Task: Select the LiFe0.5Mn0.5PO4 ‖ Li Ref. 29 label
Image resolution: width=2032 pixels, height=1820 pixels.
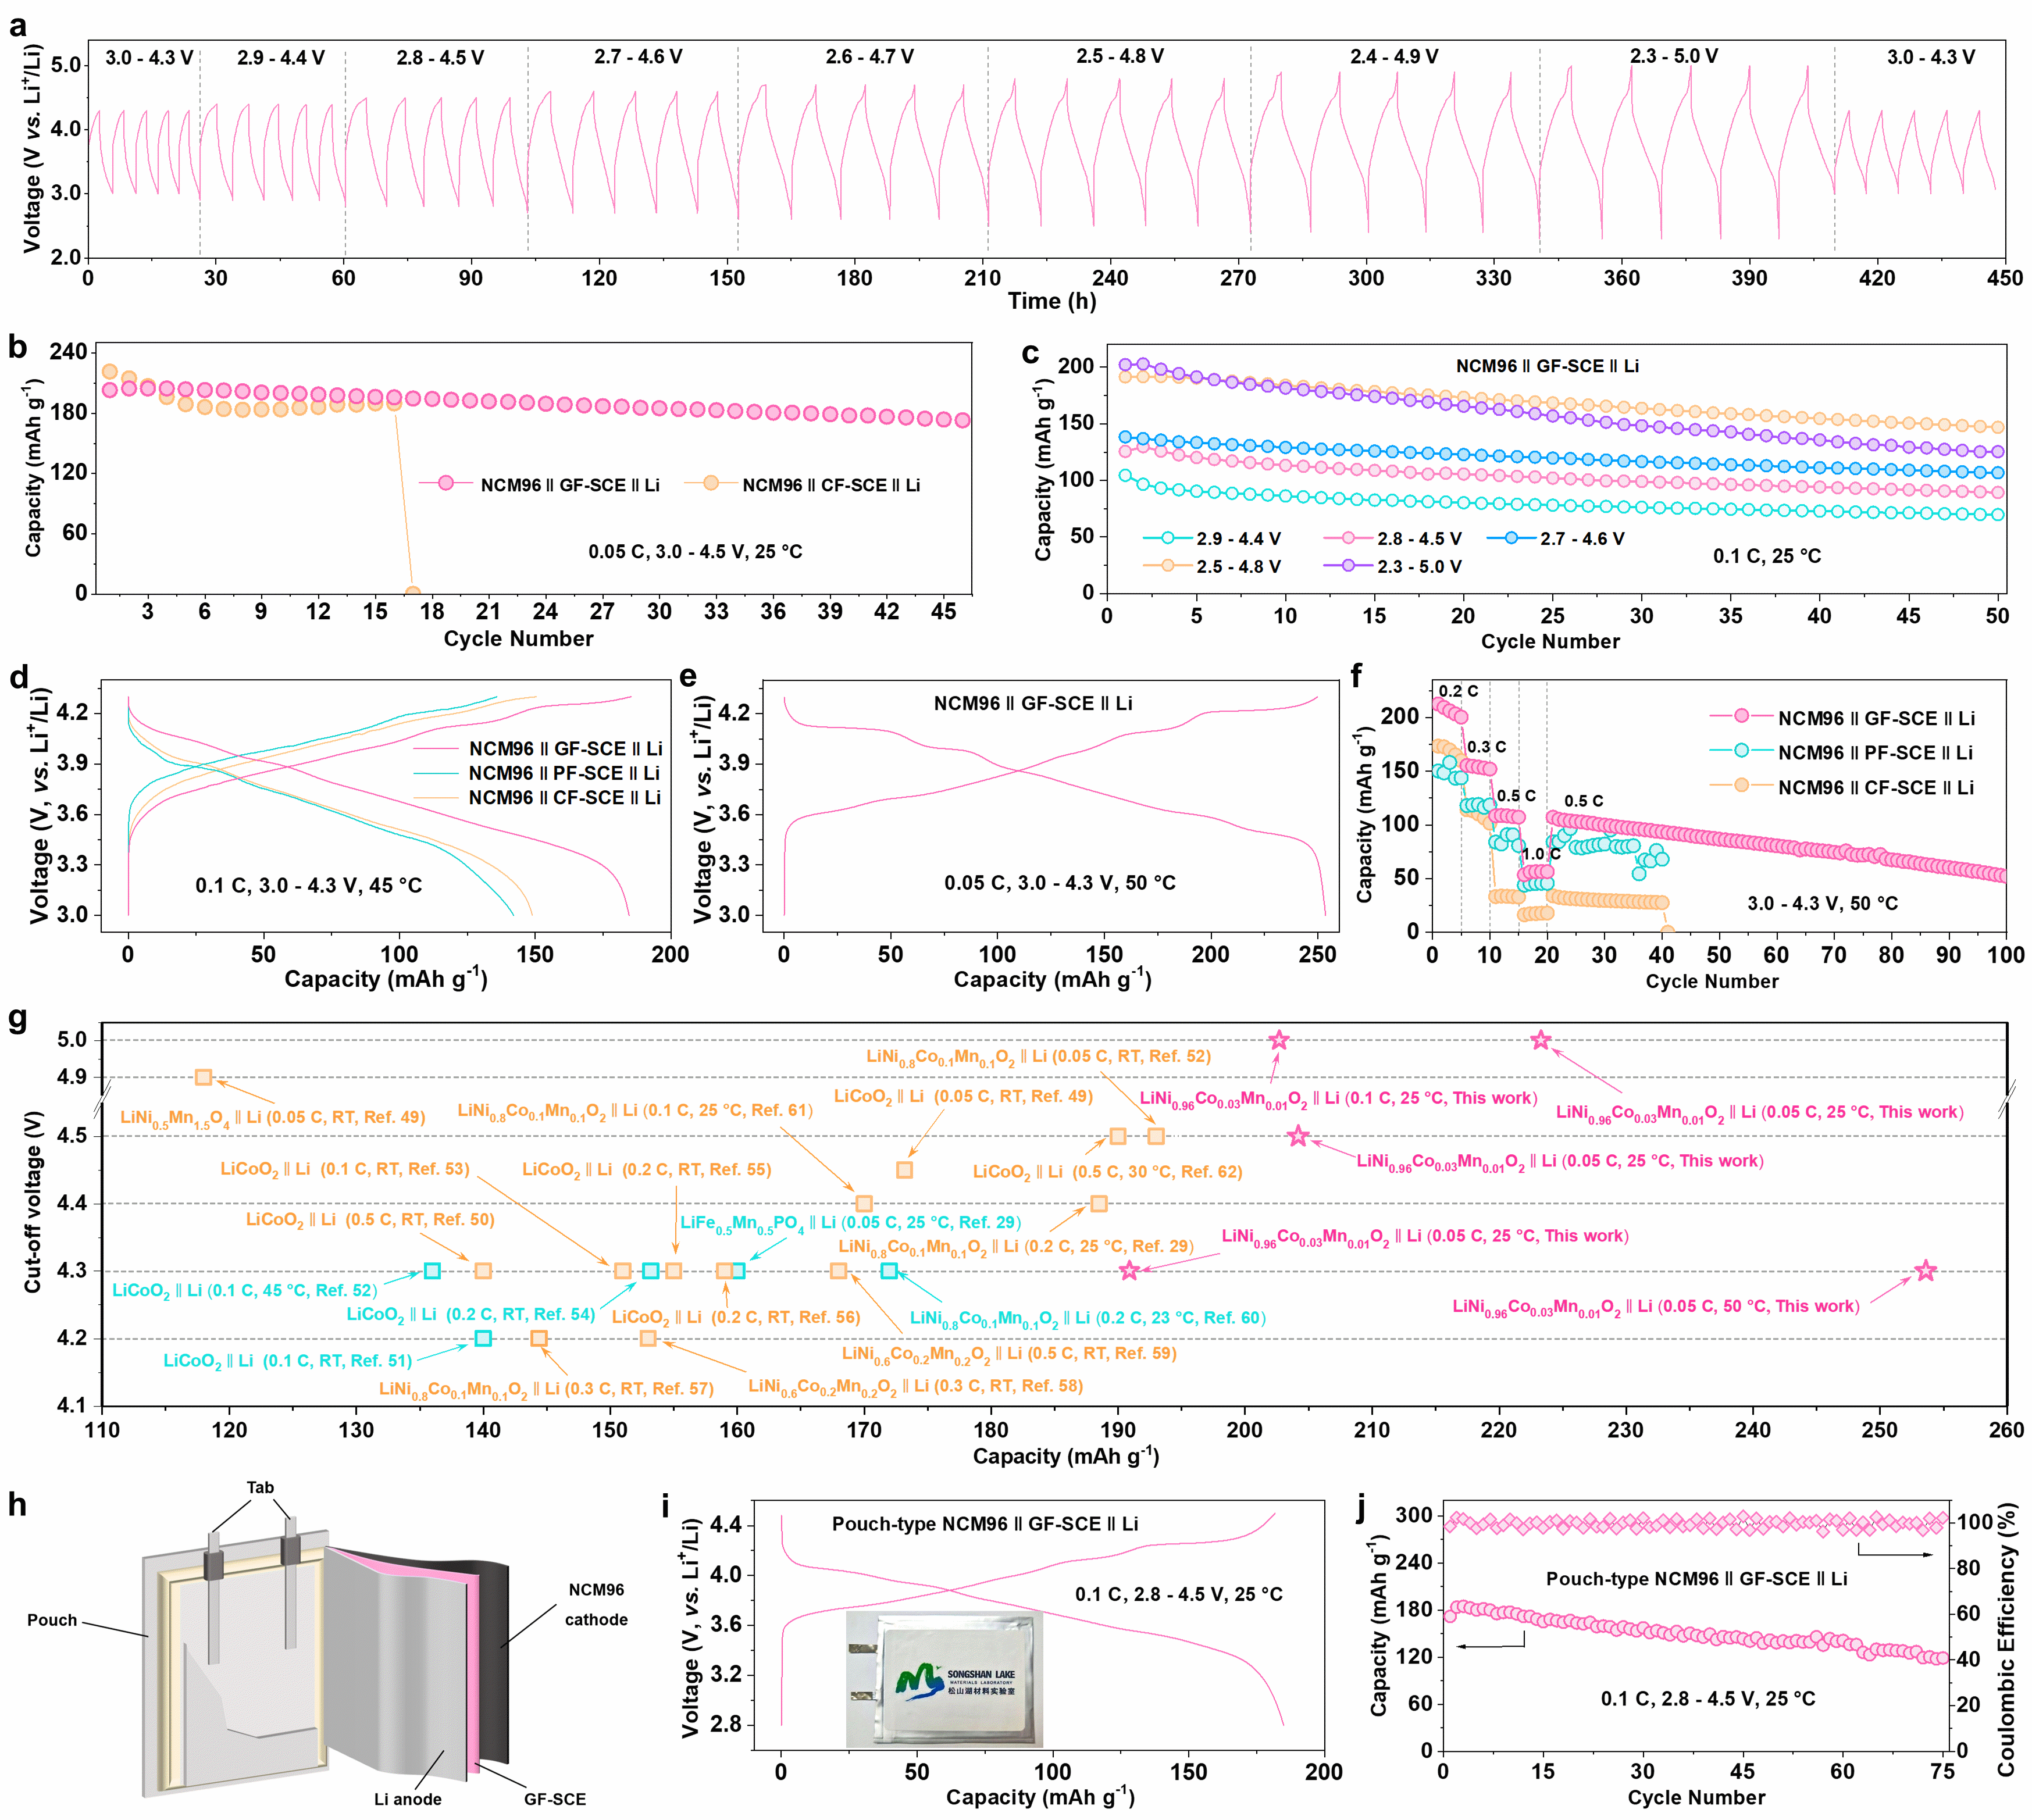Action: point(851,1223)
